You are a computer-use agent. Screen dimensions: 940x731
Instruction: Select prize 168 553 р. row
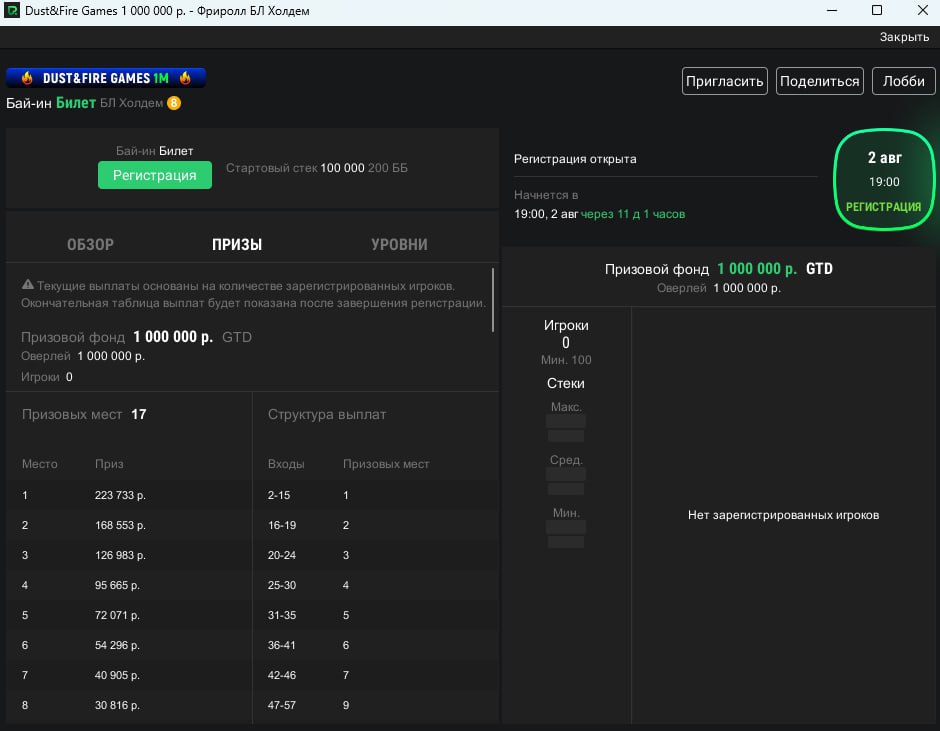coord(120,525)
